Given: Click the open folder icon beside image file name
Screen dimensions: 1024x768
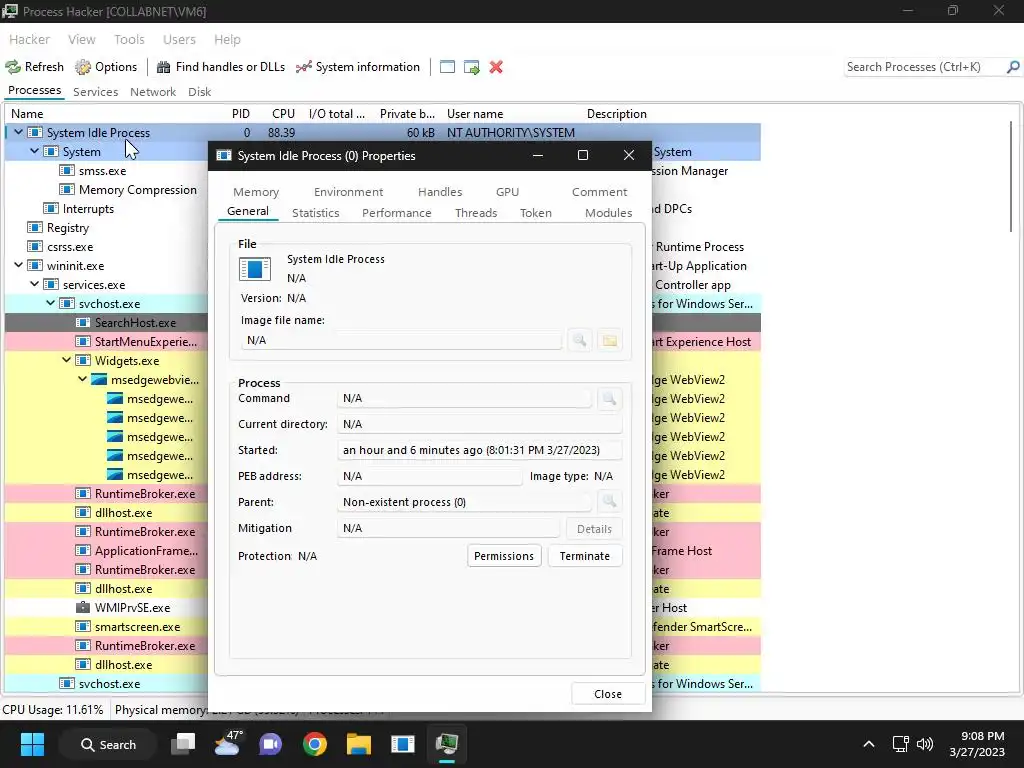Looking at the screenshot, I should click(x=609, y=340).
